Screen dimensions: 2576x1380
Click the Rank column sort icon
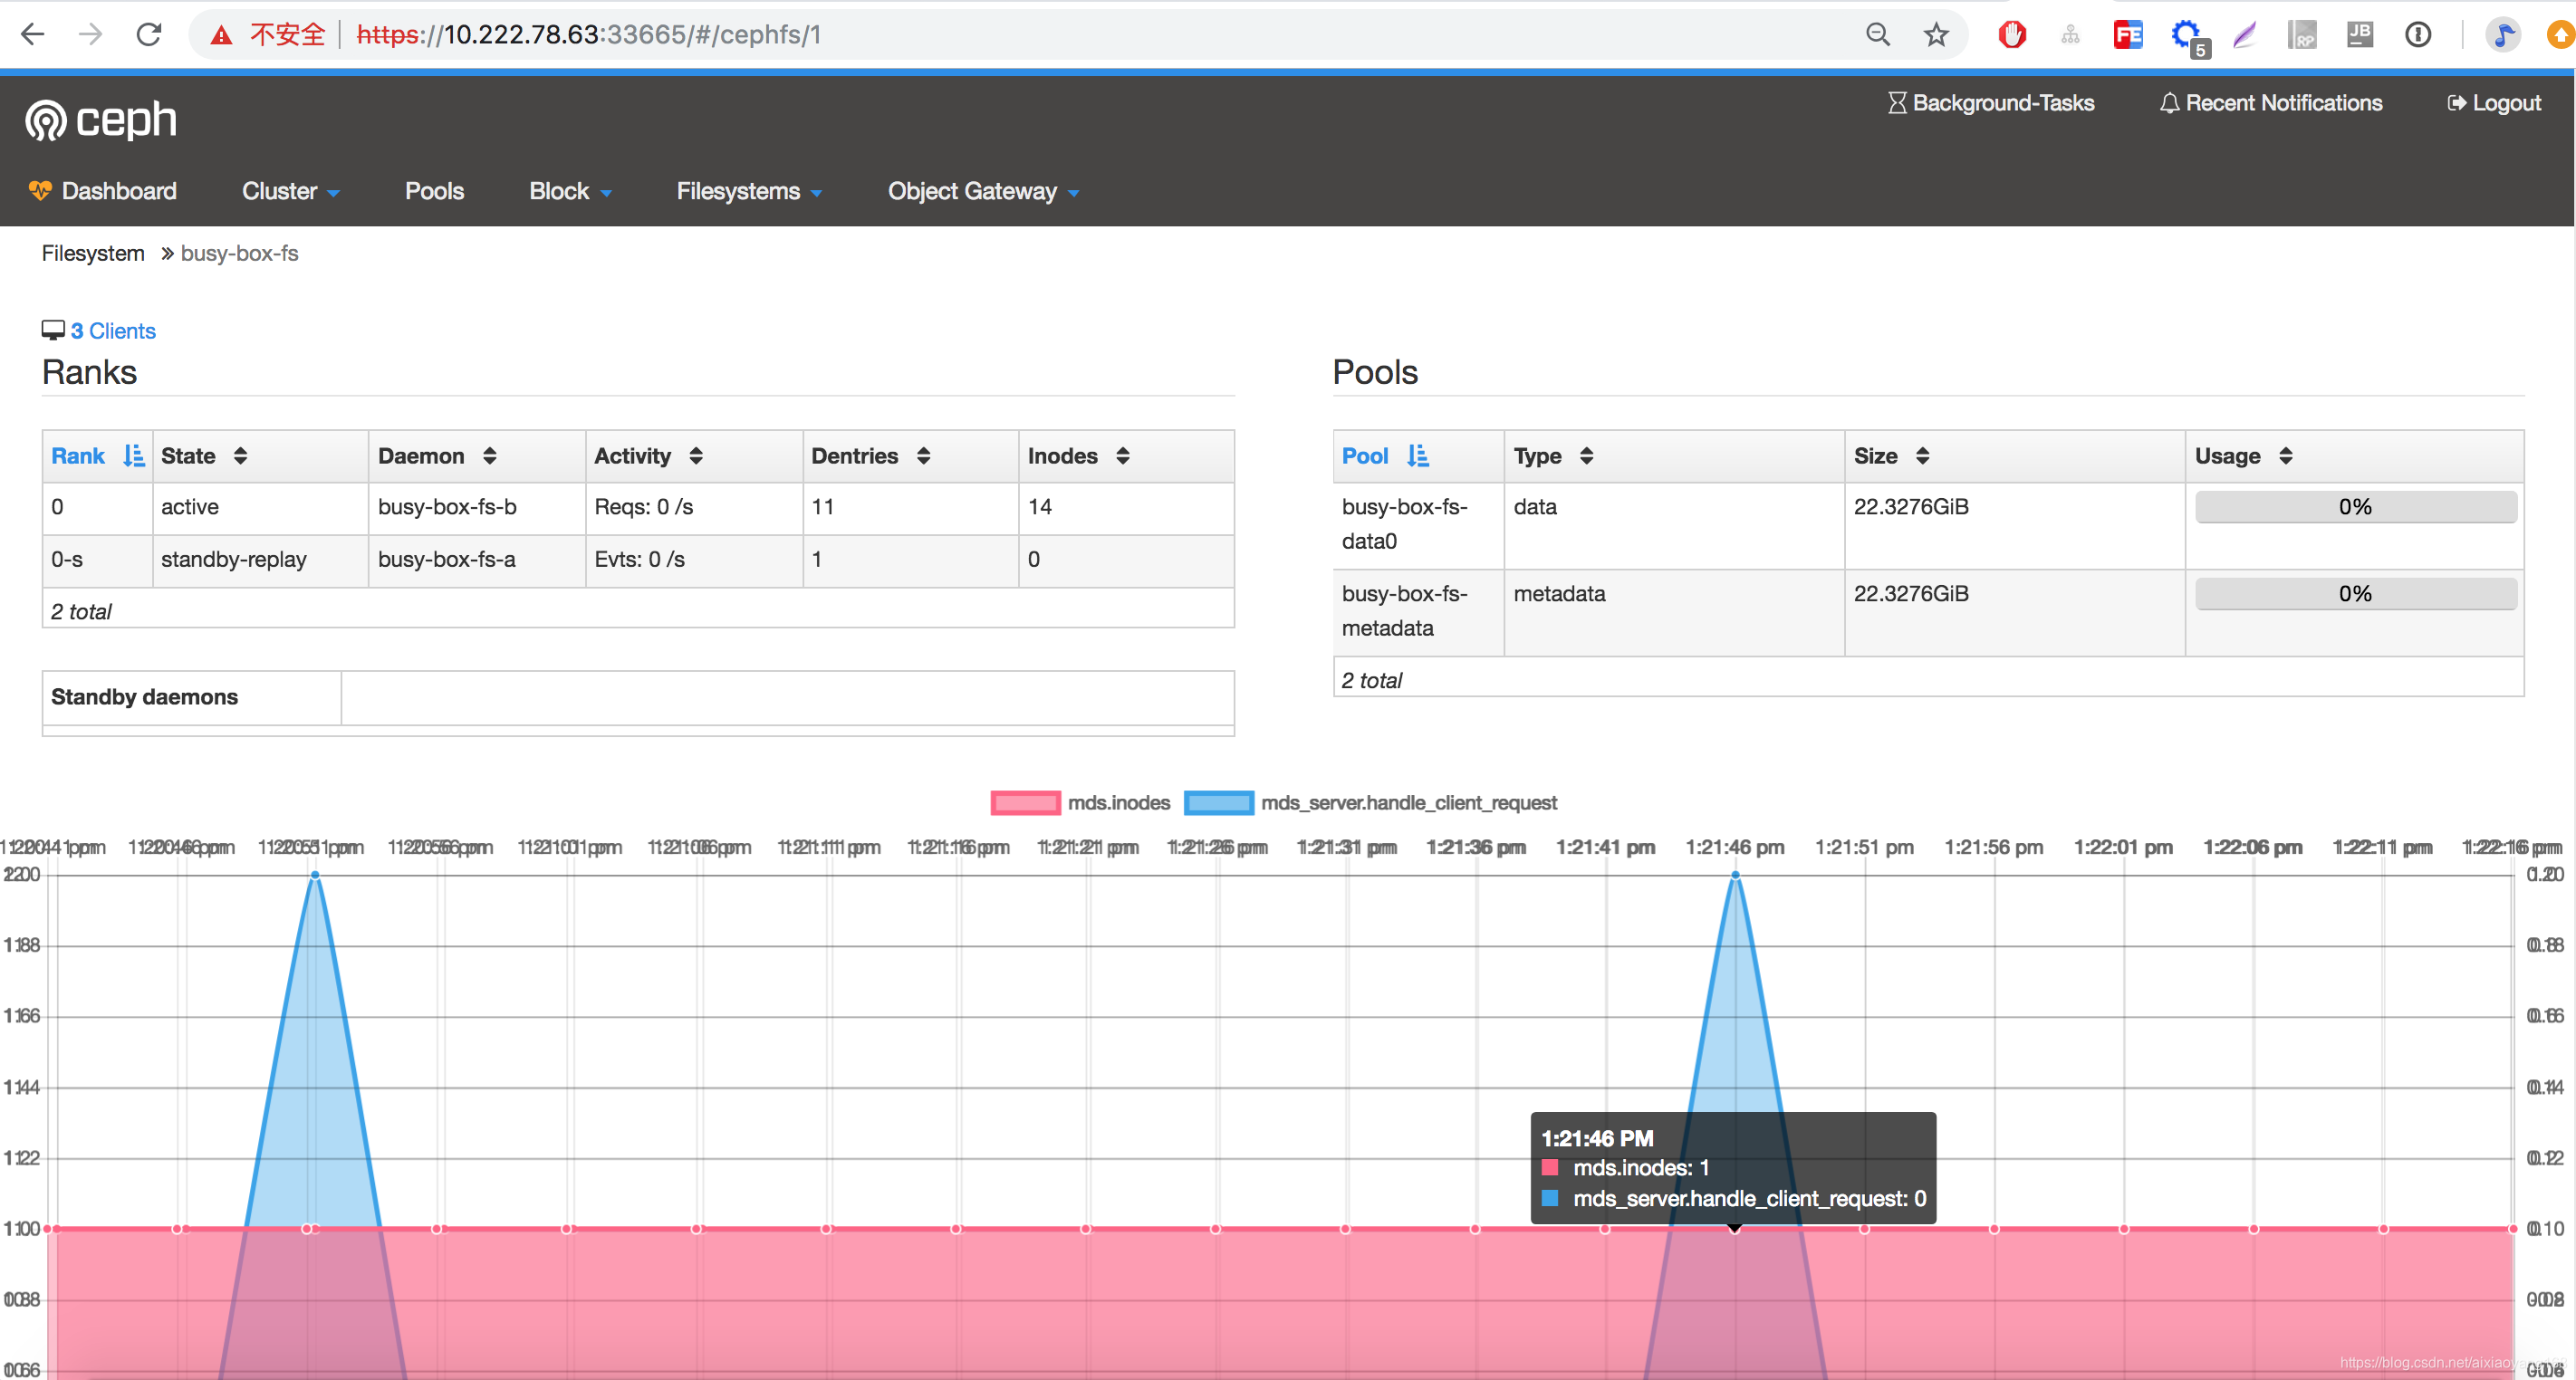(131, 455)
